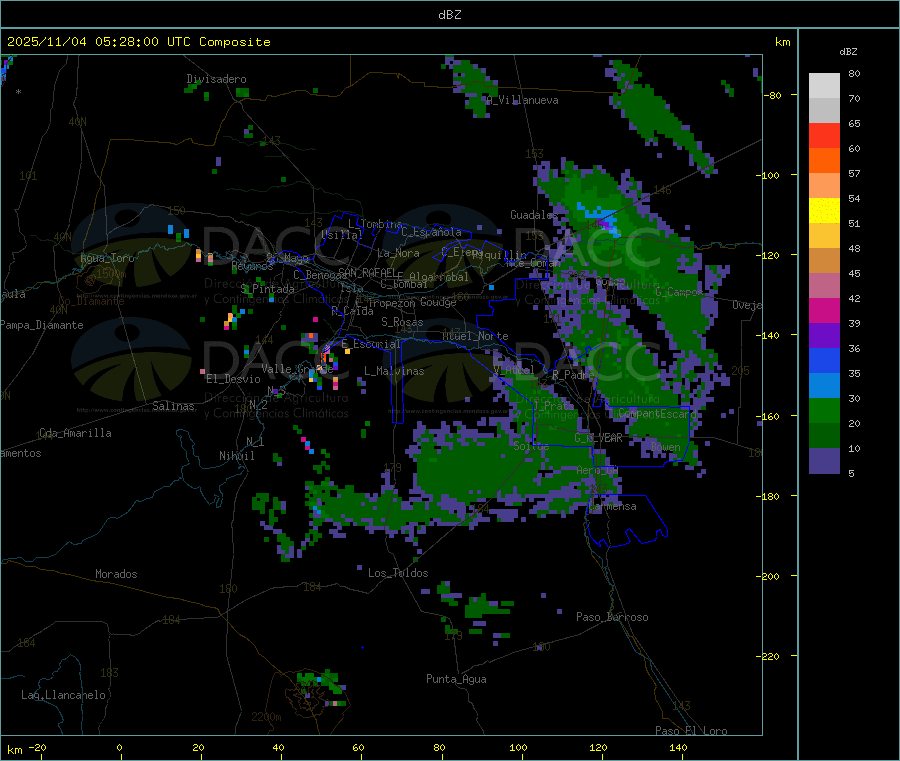The width and height of the screenshot is (900, 761).
Task: Click the slate 5–10 dBZ legend swatch
Action: click(x=824, y=461)
